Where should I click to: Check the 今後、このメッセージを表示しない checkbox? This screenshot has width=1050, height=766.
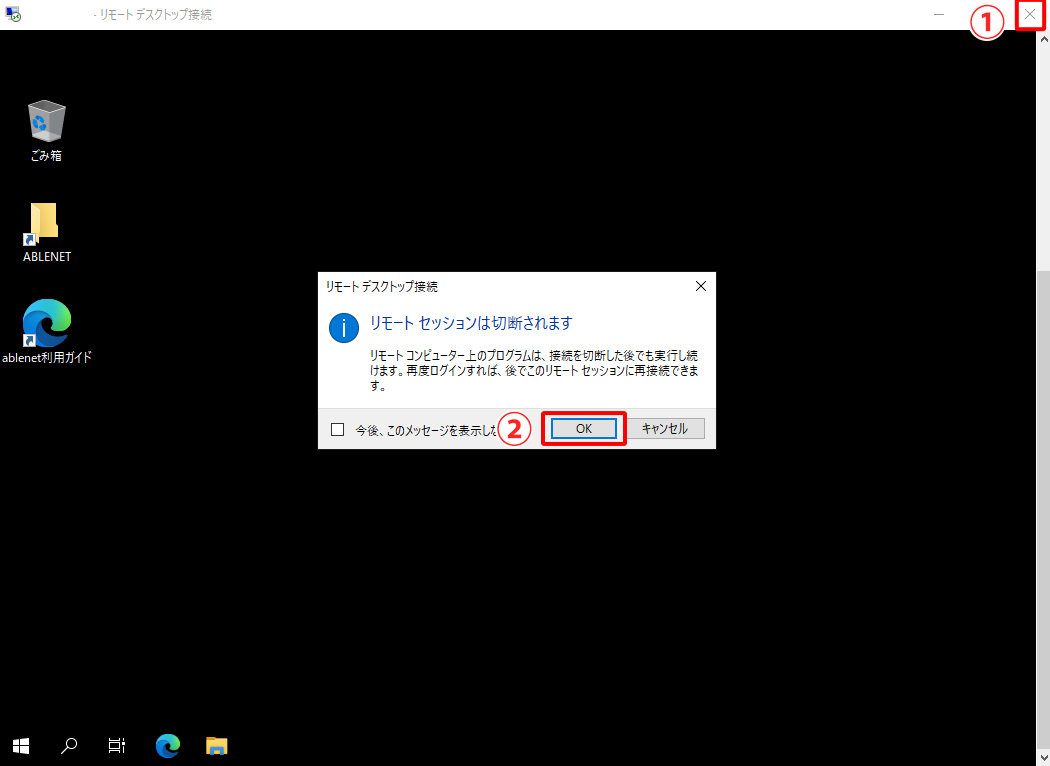tap(337, 430)
